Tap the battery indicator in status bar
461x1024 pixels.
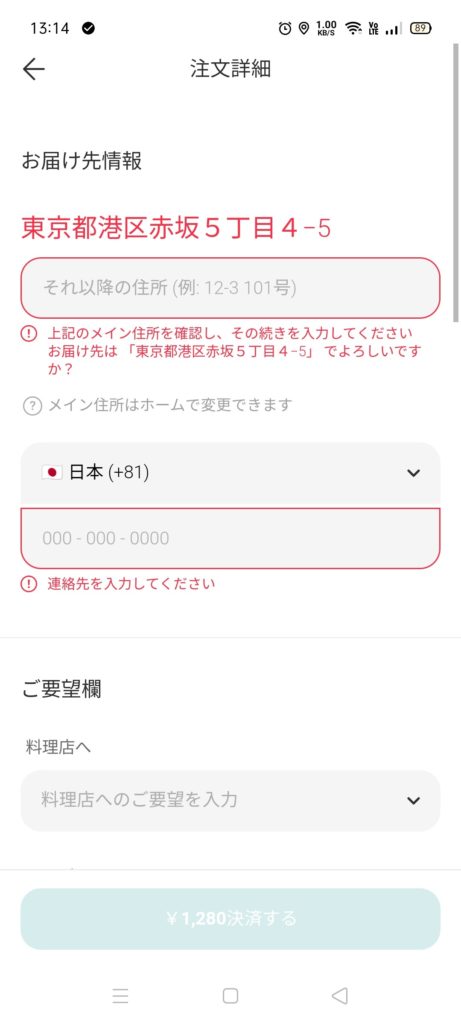pos(421,28)
